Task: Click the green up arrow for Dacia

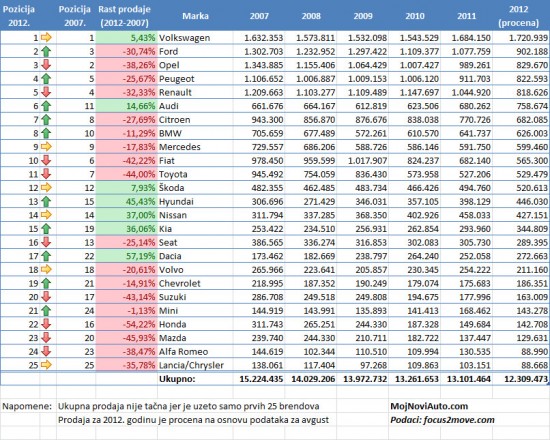Action: (46, 256)
